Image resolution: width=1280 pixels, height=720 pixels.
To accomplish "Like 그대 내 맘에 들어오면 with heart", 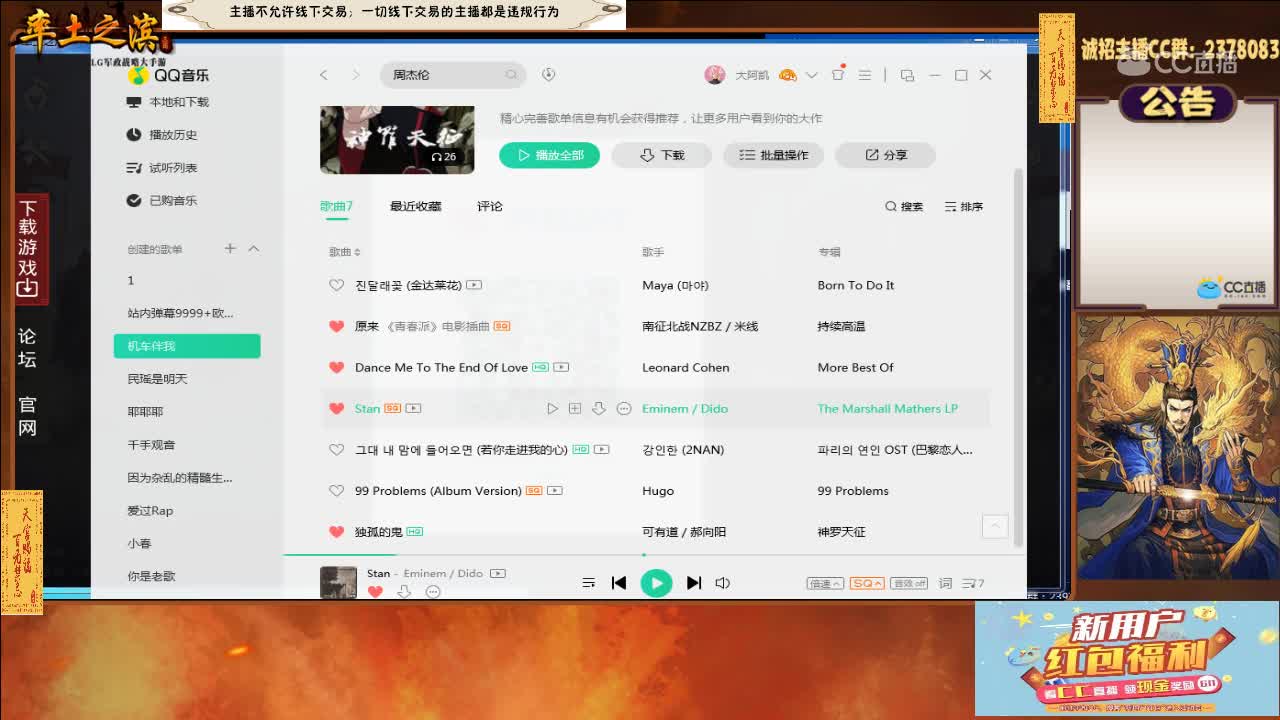I will pyautogui.click(x=337, y=449).
